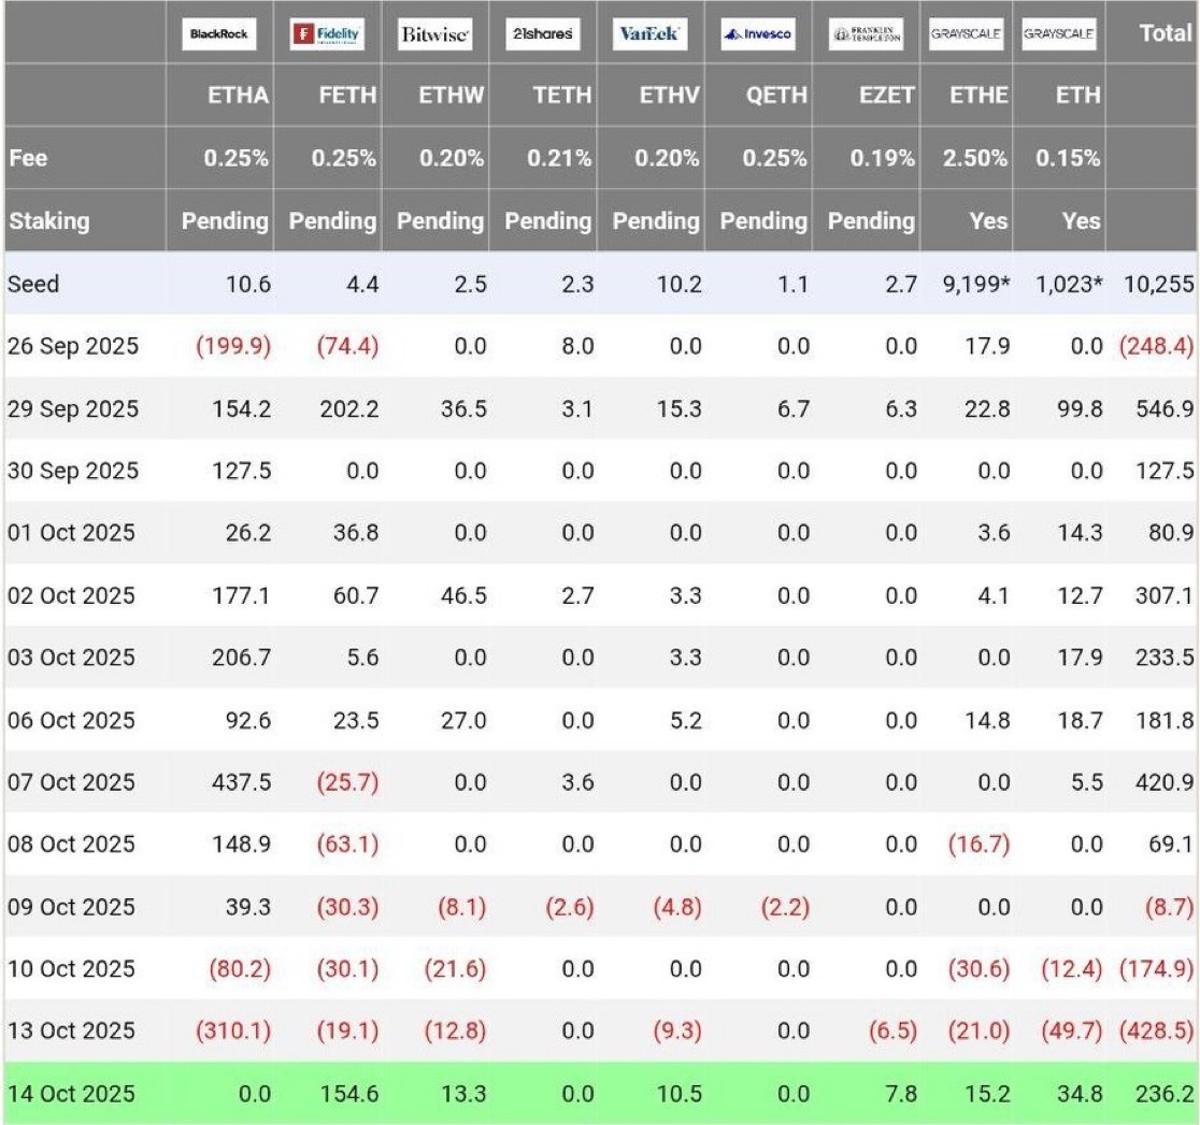Click the Grayscale logo above ETHE
This screenshot has width=1200, height=1125.
pos(965,34)
